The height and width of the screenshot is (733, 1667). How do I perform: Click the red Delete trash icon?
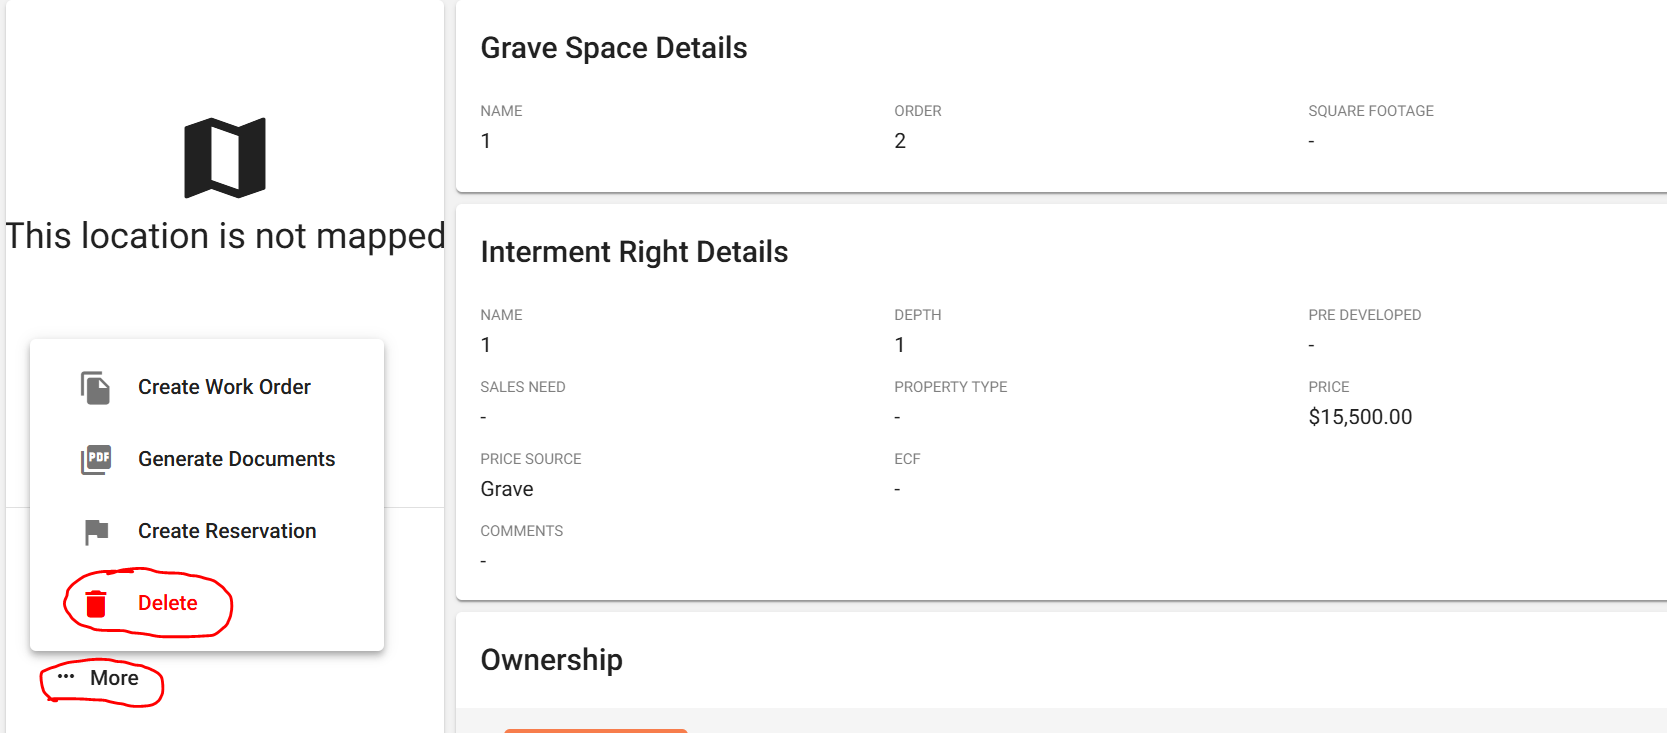point(96,603)
